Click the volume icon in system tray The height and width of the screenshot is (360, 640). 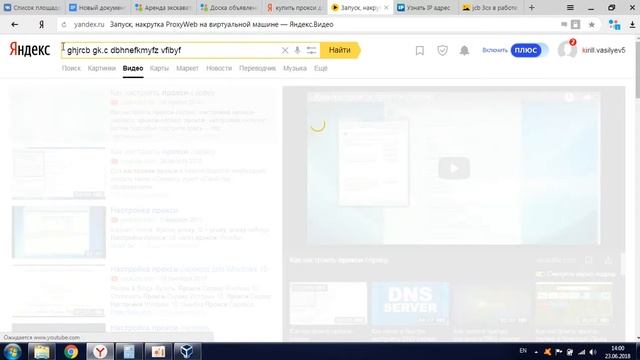coord(593,352)
